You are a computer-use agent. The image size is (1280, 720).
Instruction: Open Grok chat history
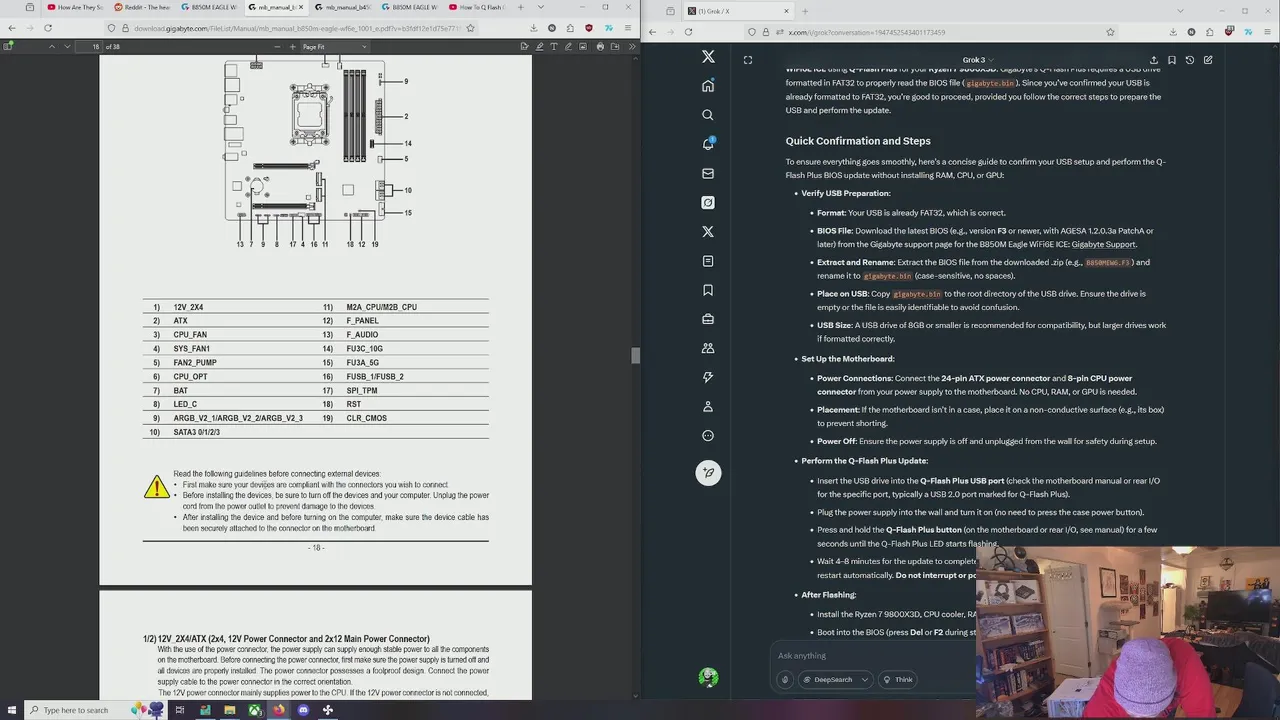point(1190,60)
